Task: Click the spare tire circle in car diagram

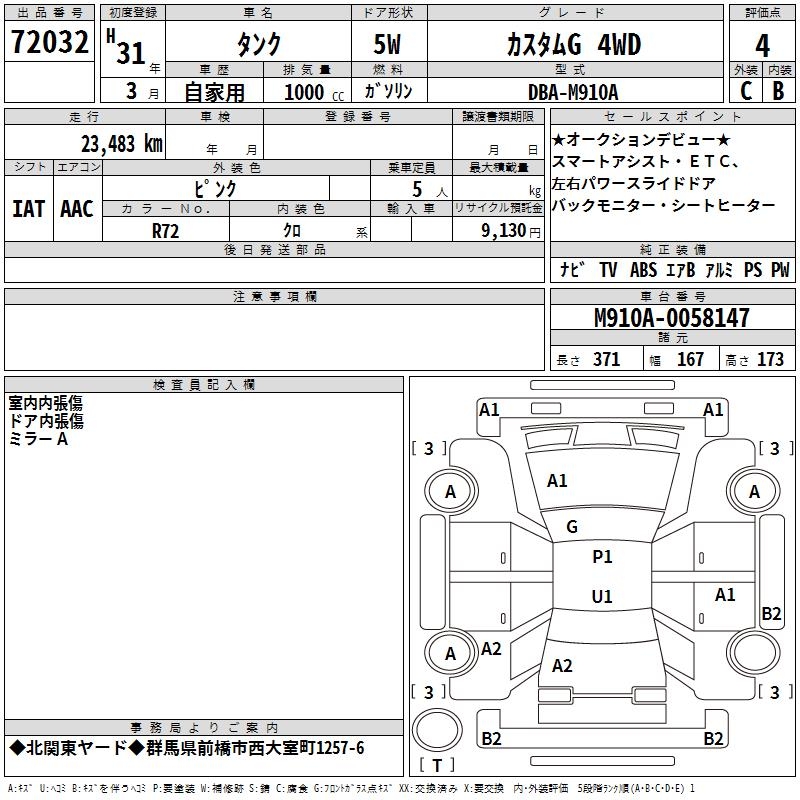Action: [437, 732]
